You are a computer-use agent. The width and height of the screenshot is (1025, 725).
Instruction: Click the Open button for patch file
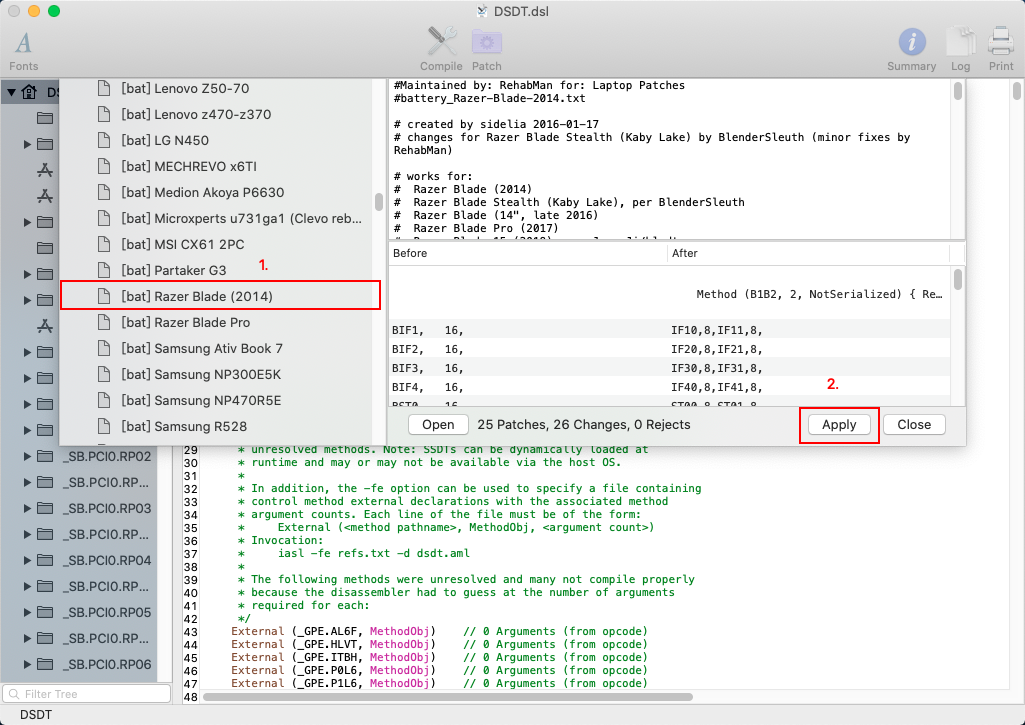click(x=438, y=424)
